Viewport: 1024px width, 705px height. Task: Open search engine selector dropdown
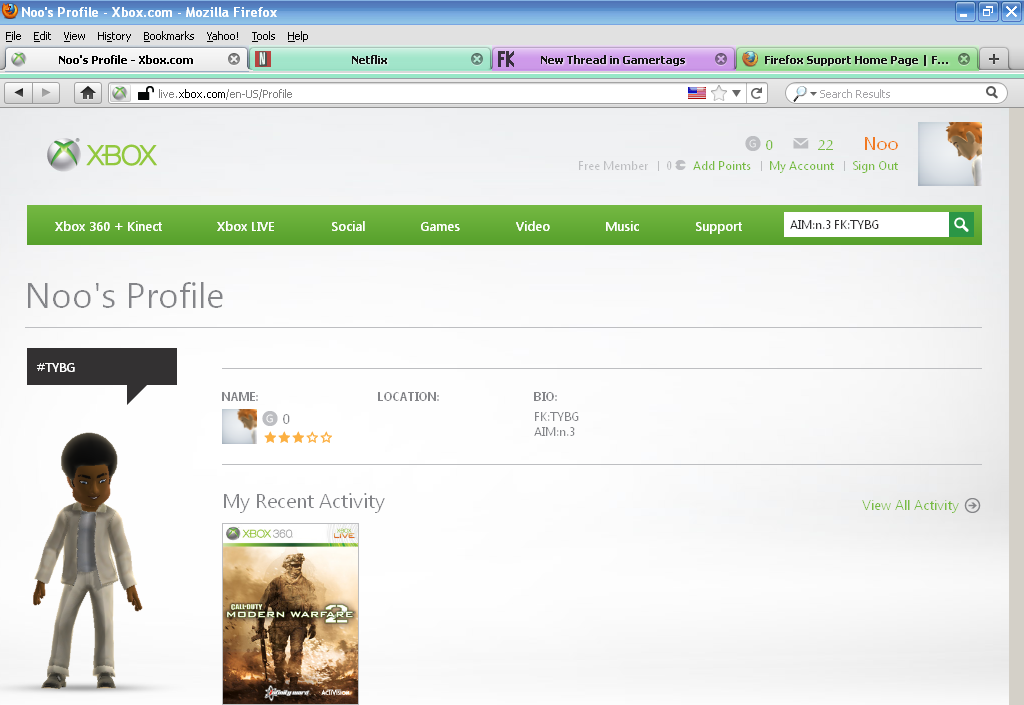[805, 94]
